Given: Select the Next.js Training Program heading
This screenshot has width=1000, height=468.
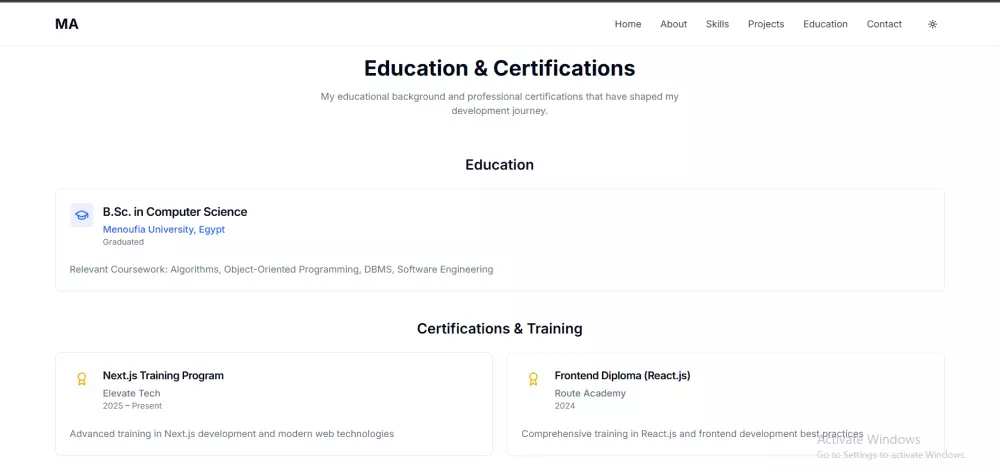Looking at the screenshot, I should pos(163,376).
